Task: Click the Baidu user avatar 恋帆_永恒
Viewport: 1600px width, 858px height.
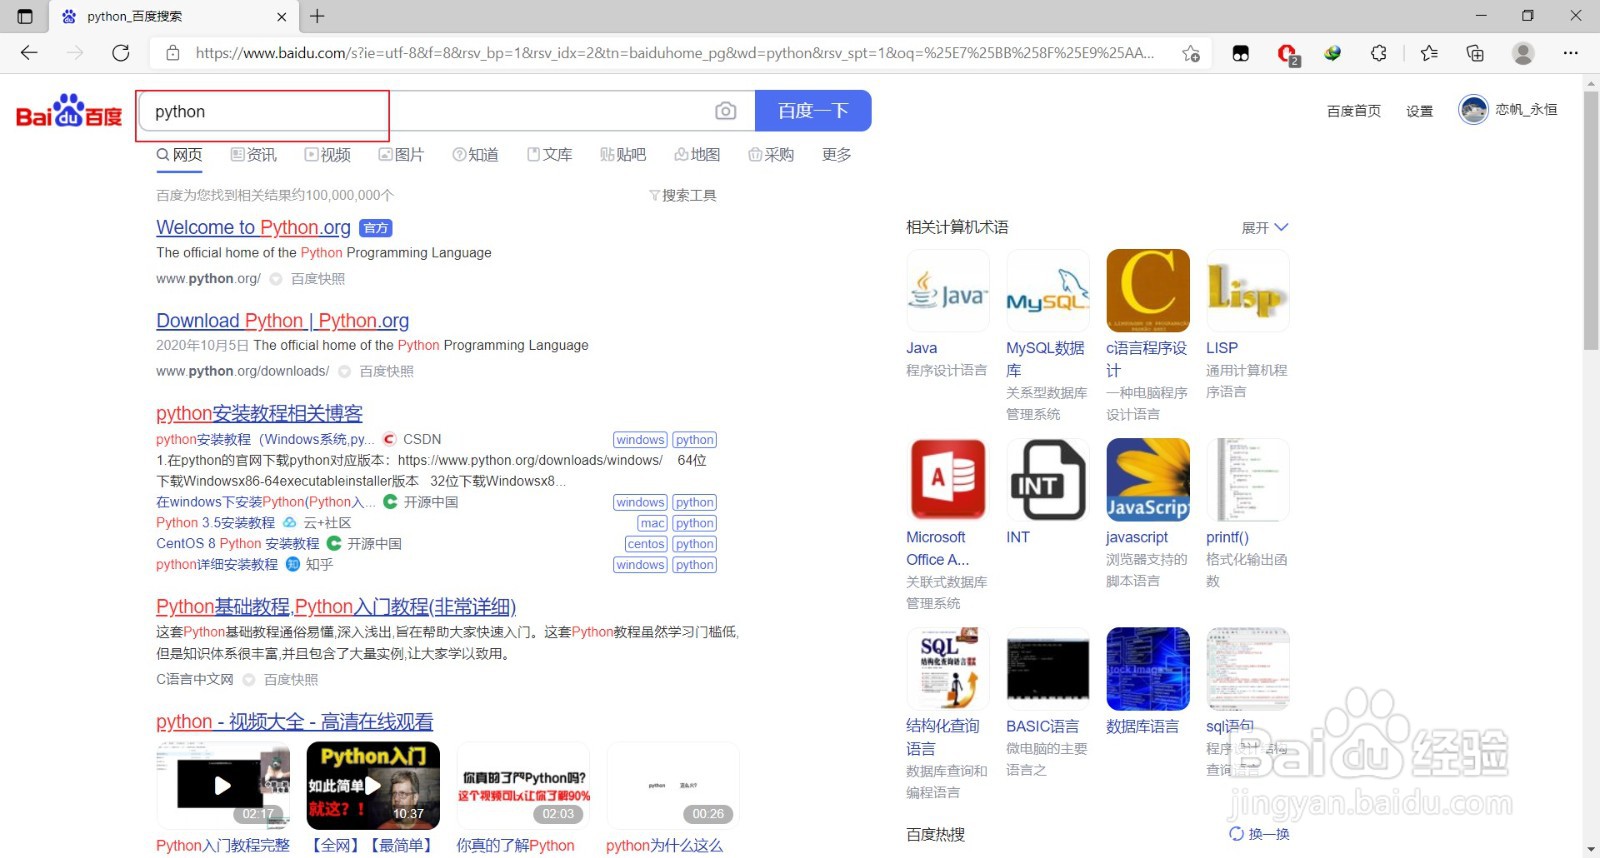Action: click(x=1473, y=109)
